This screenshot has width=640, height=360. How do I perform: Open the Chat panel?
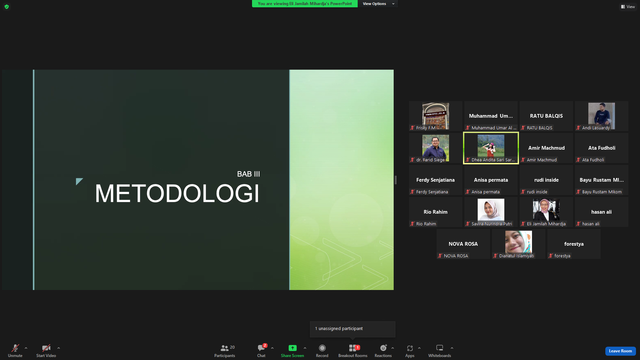(261, 350)
